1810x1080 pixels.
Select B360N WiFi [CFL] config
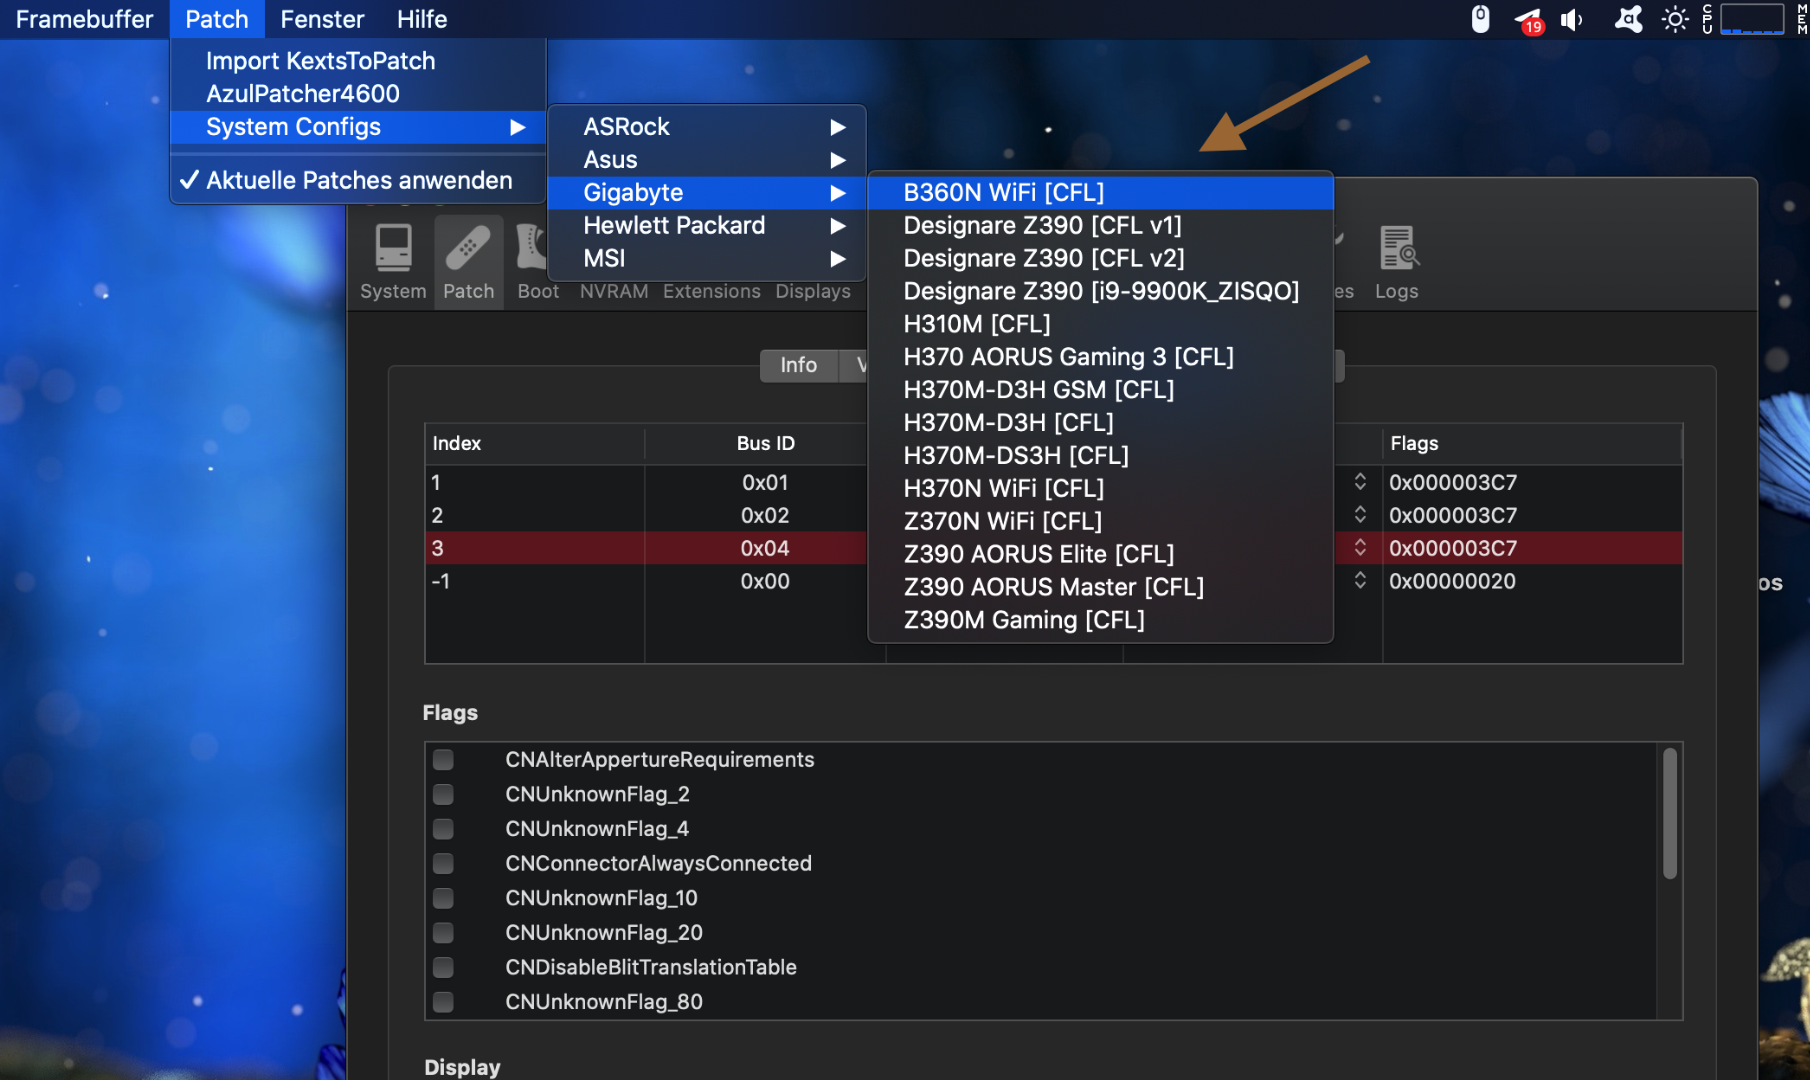coord(1101,193)
